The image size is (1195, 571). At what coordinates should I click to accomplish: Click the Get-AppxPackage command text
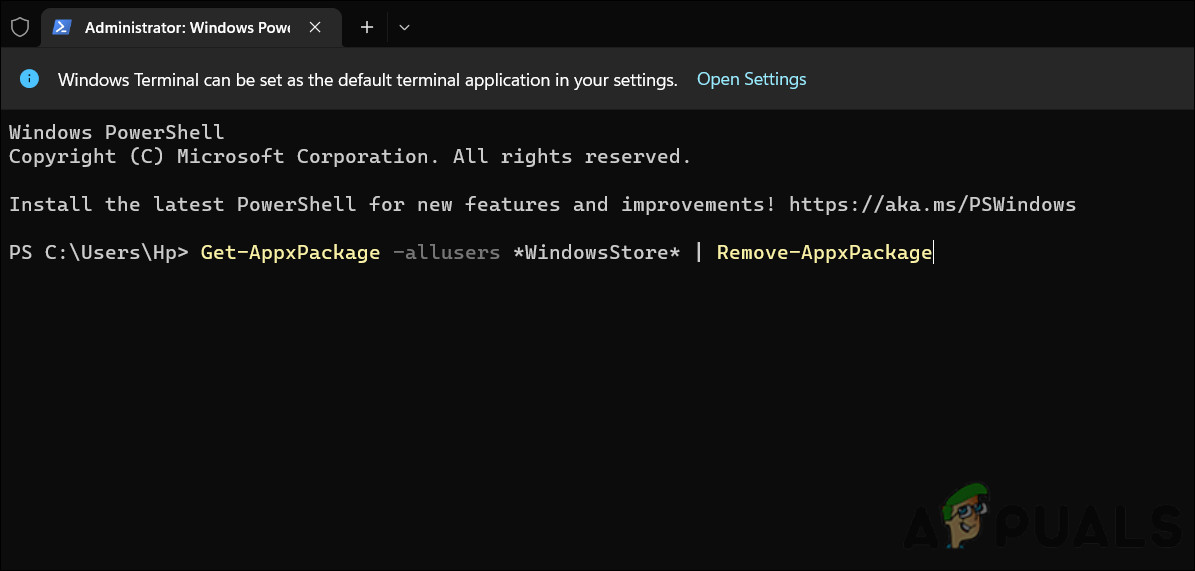point(290,253)
